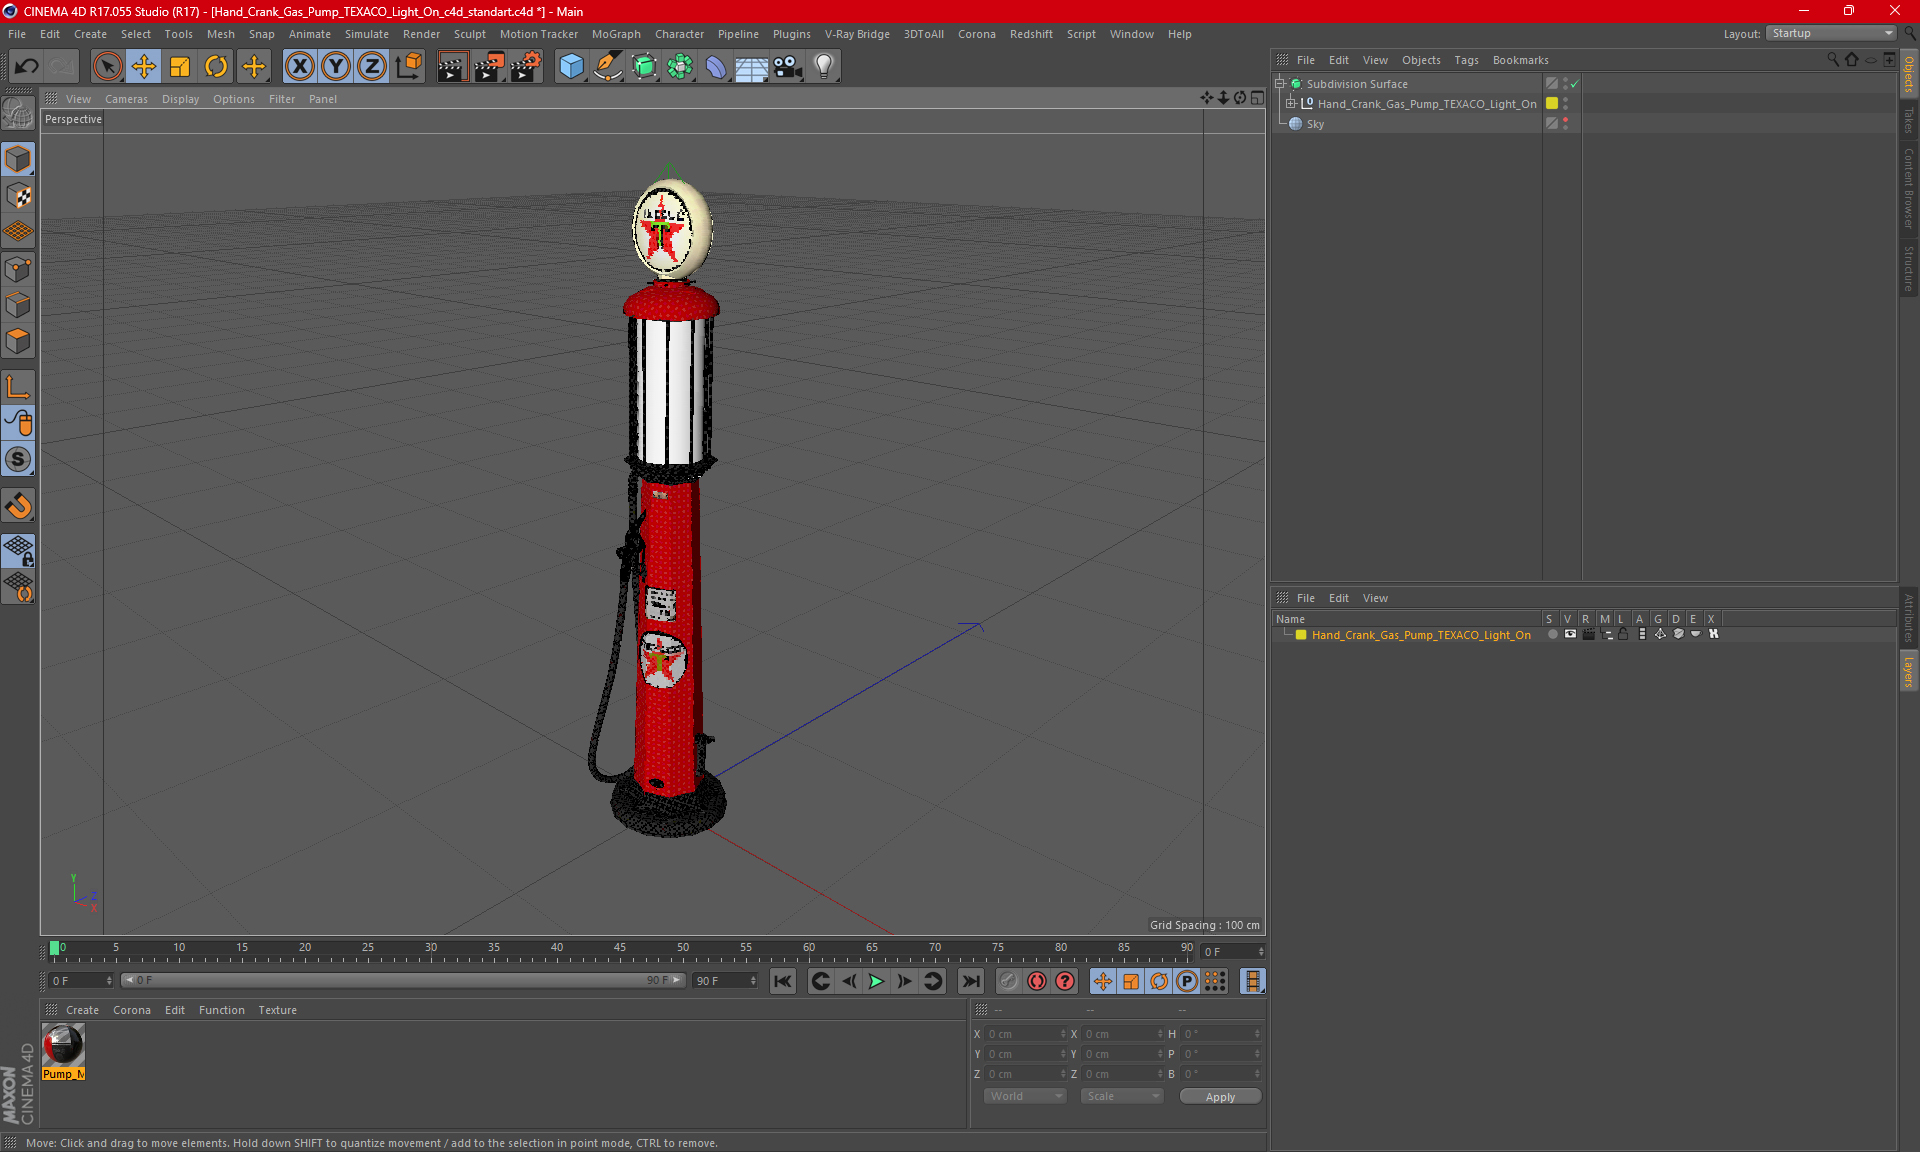Switch to the Content Browser tab
Image resolution: width=1920 pixels, height=1152 pixels.
(x=1909, y=188)
